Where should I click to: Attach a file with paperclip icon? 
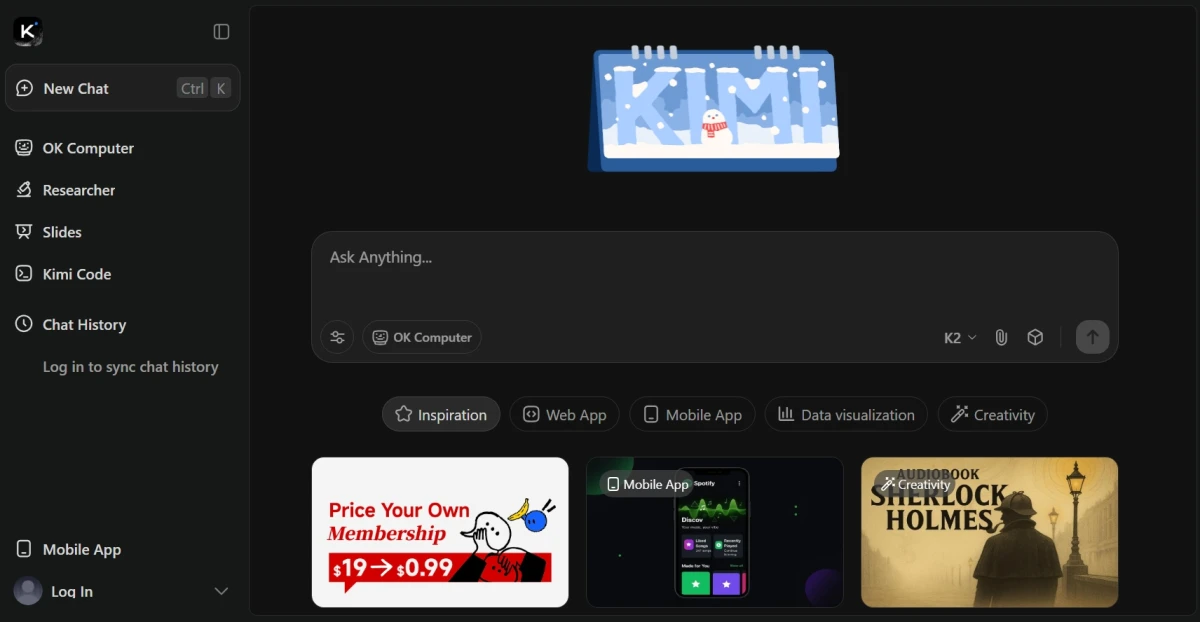(x=1001, y=338)
